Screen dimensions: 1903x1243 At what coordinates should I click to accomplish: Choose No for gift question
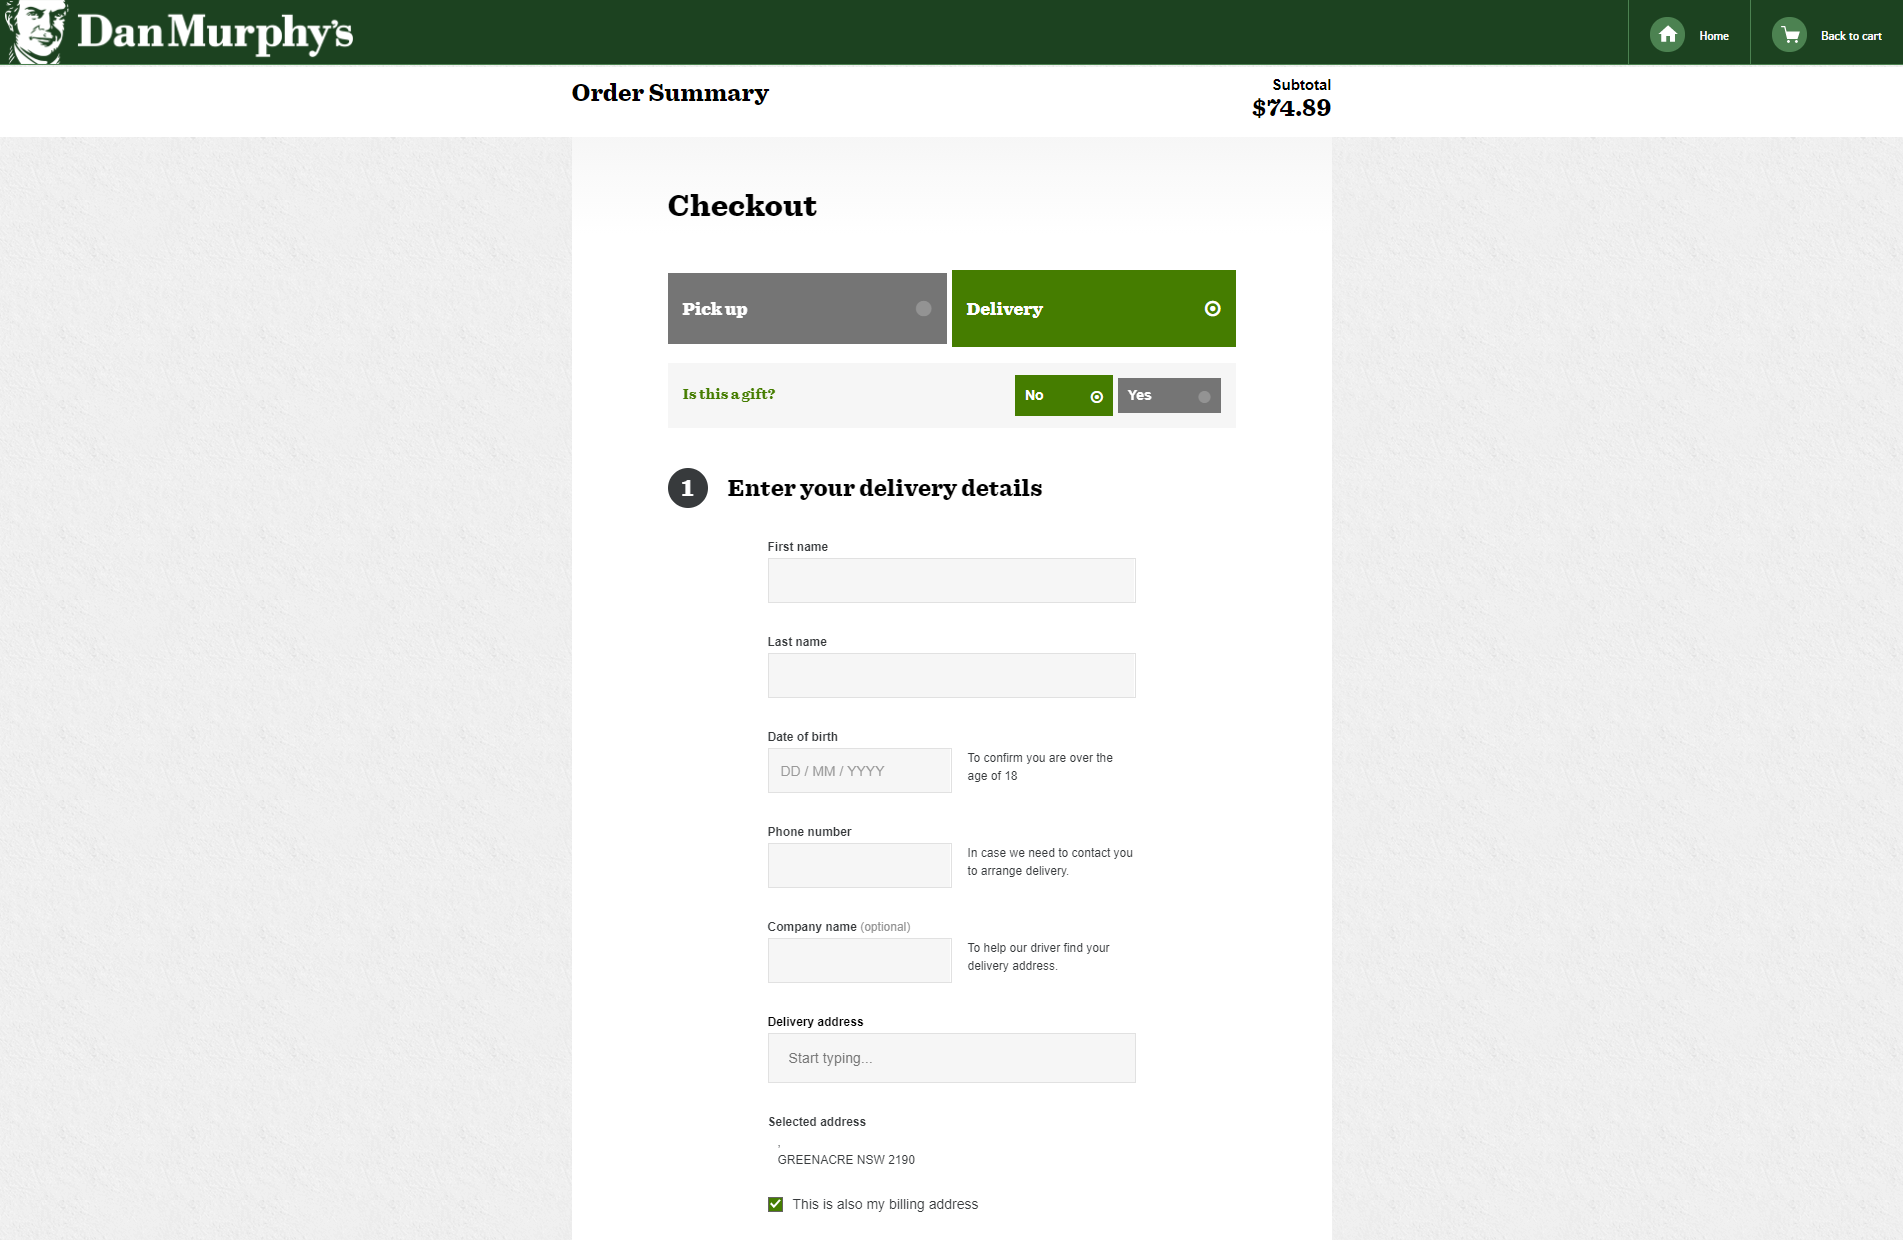click(x=1062, y=396)
